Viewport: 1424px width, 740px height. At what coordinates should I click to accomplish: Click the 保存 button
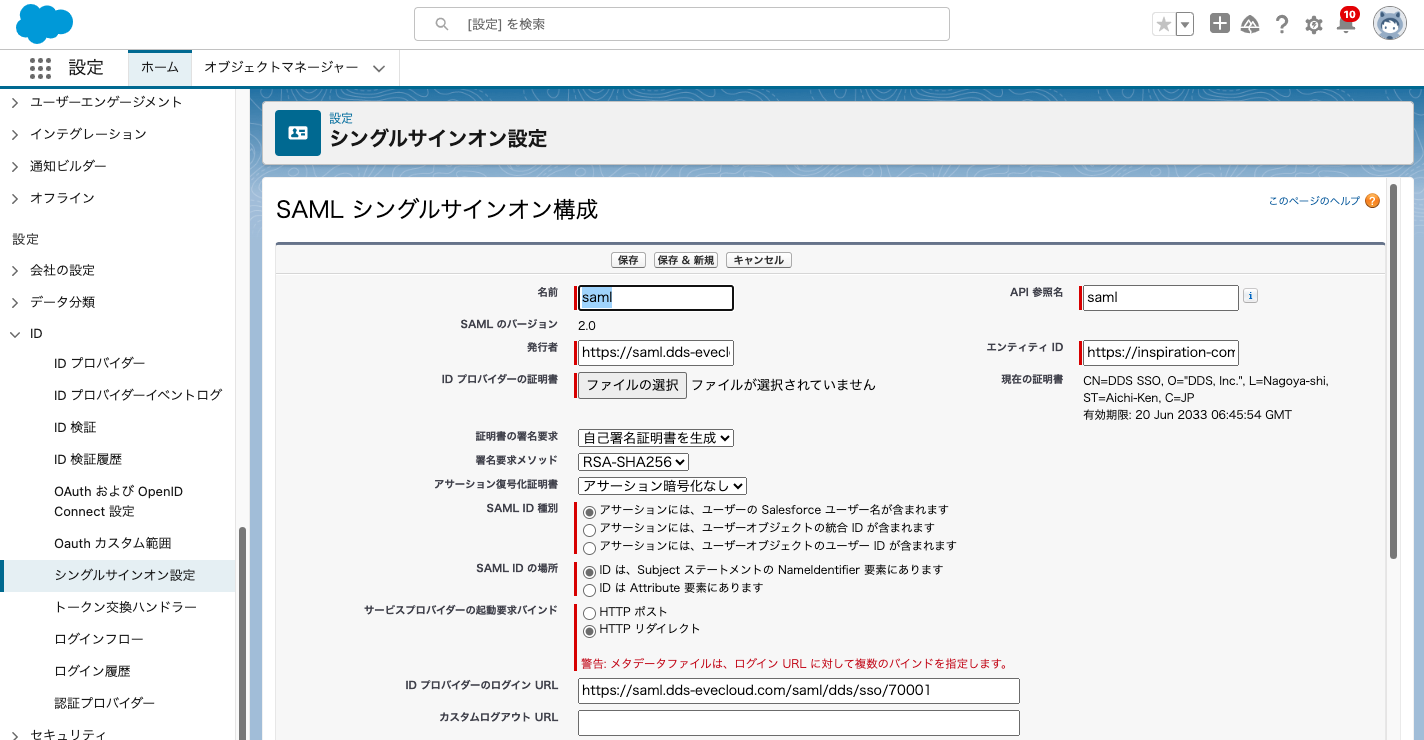pos(628,260)
